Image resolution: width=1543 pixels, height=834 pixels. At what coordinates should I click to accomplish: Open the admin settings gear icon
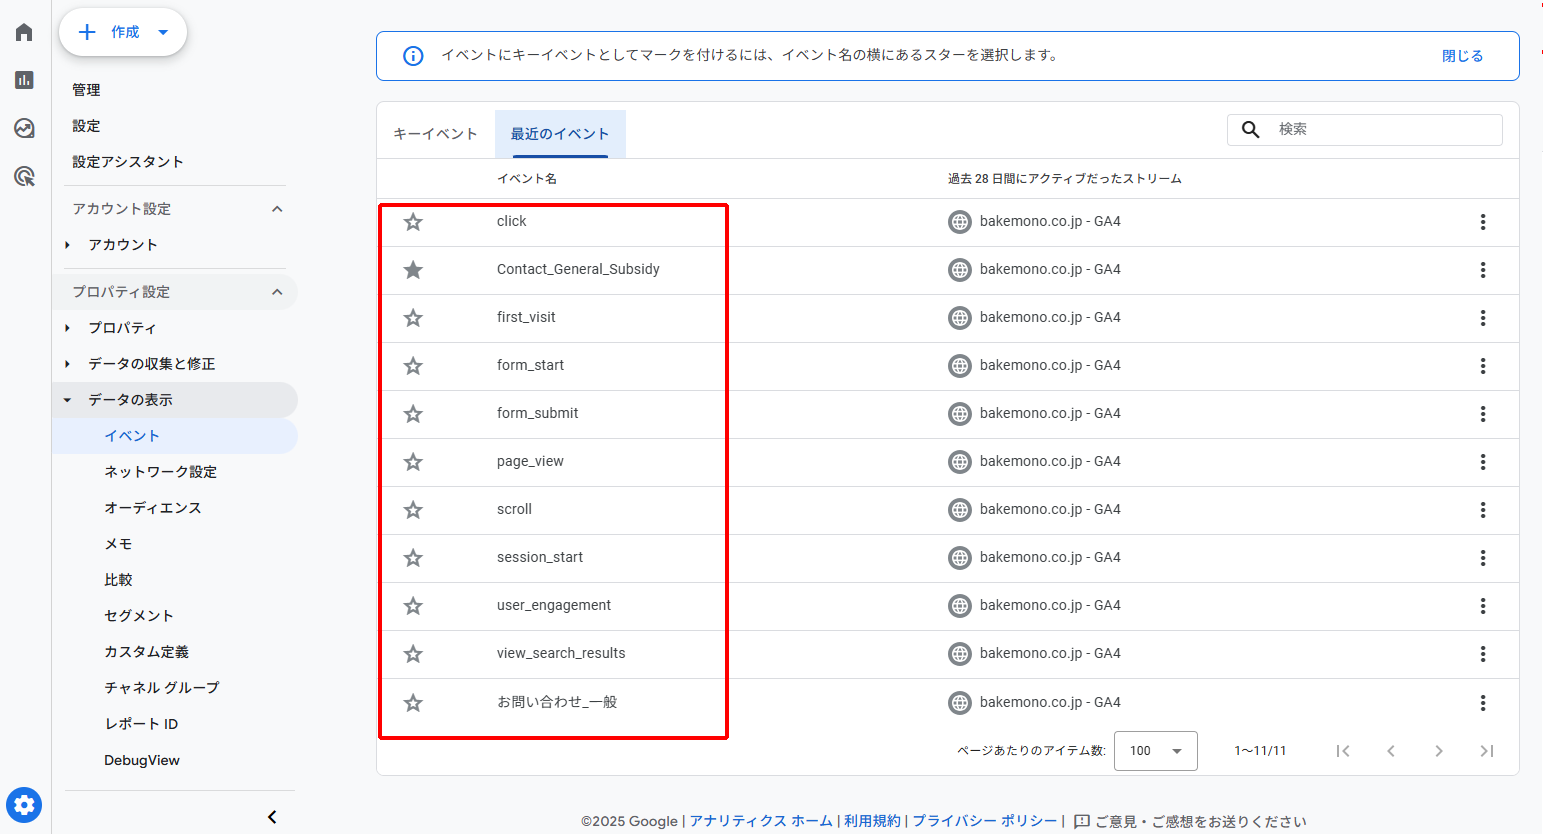[x=24, y=805]
